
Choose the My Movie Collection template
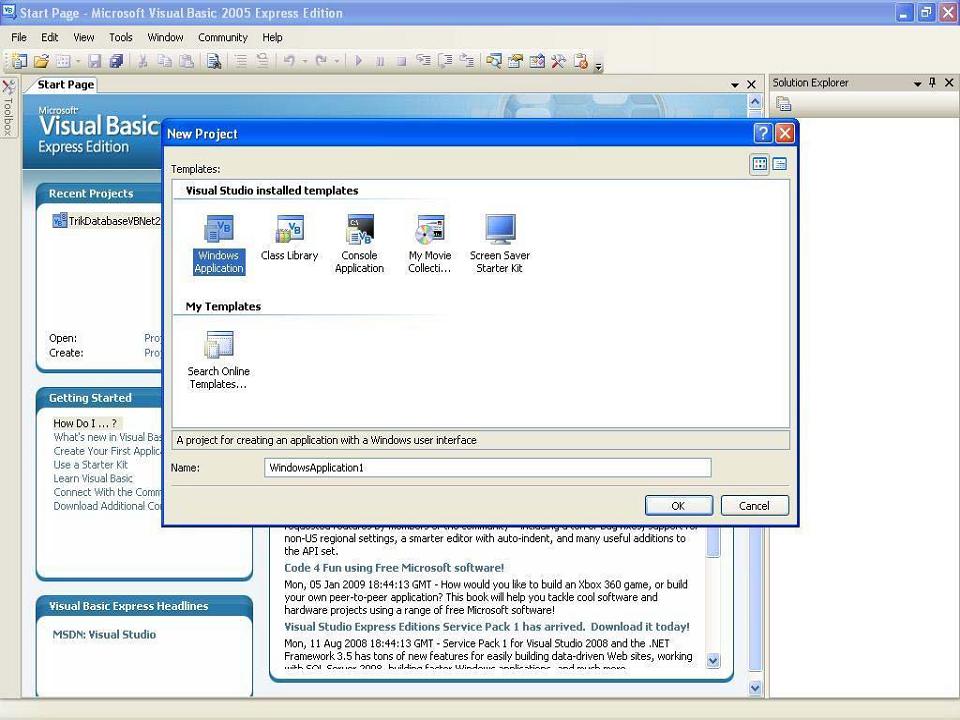coord(430,244)
